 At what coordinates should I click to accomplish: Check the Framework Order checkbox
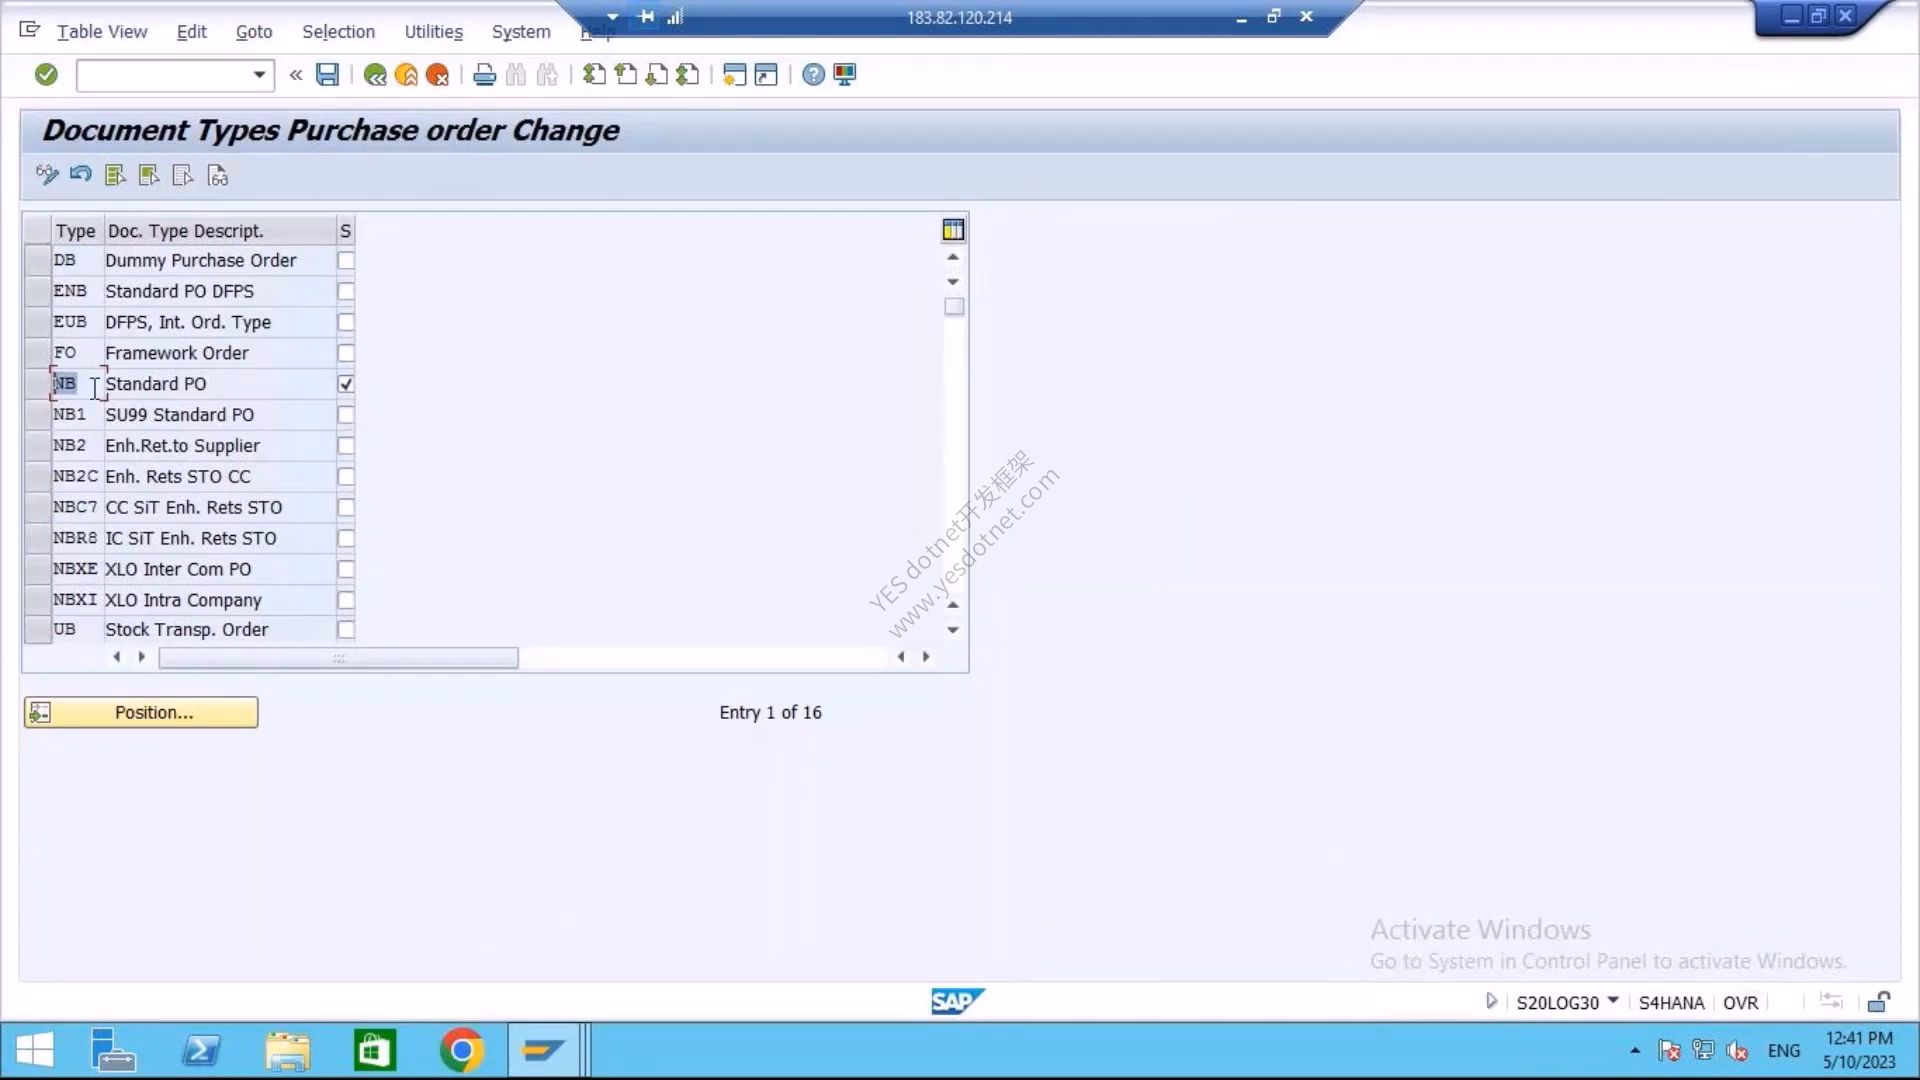click(345, 353)
